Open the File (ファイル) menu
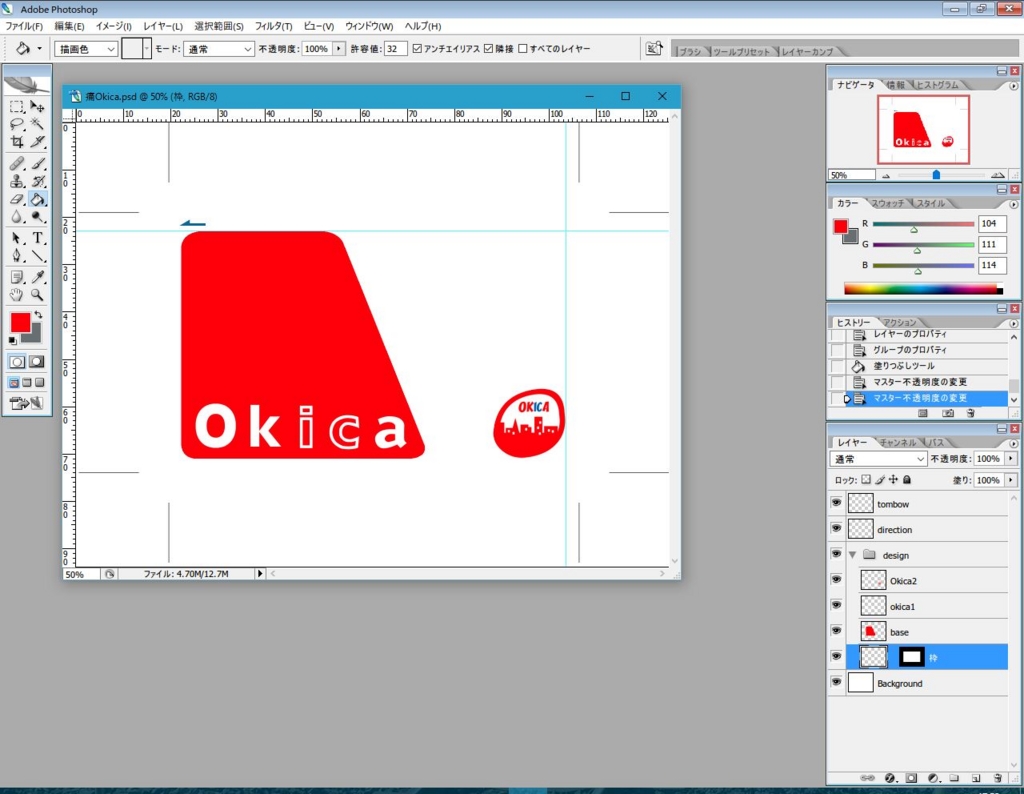This screenshot has width=1024, height=794. point(24,26)
